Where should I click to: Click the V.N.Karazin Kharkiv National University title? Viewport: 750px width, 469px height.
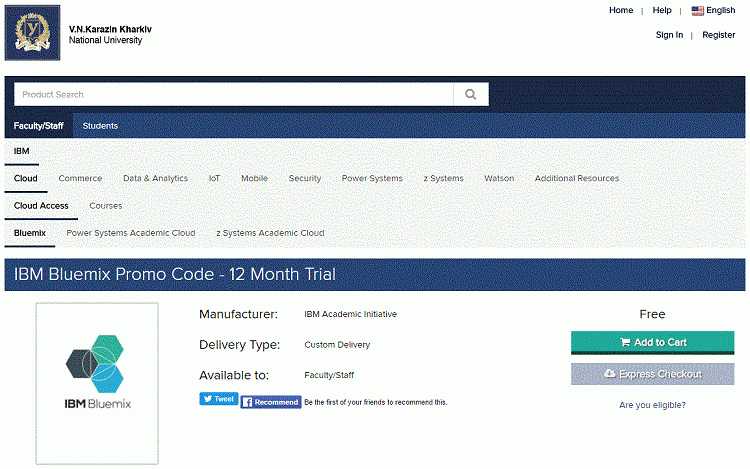click(x=110, y=34)
